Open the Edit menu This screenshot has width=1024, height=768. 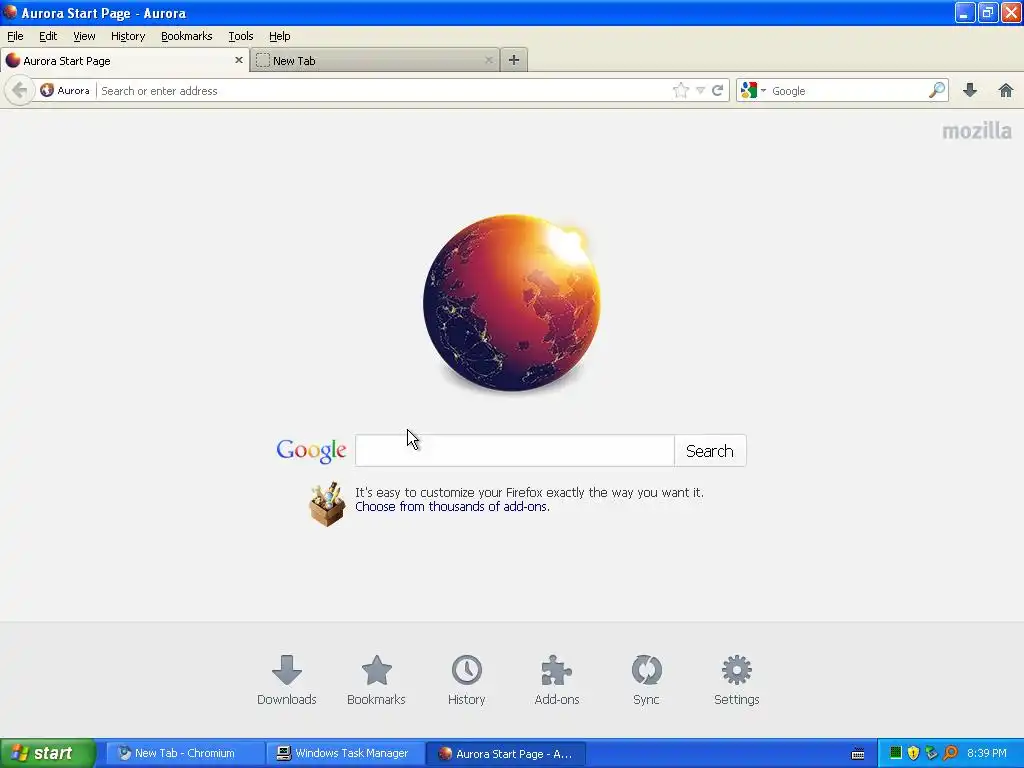pyautogui.click(x=48, y=36)
